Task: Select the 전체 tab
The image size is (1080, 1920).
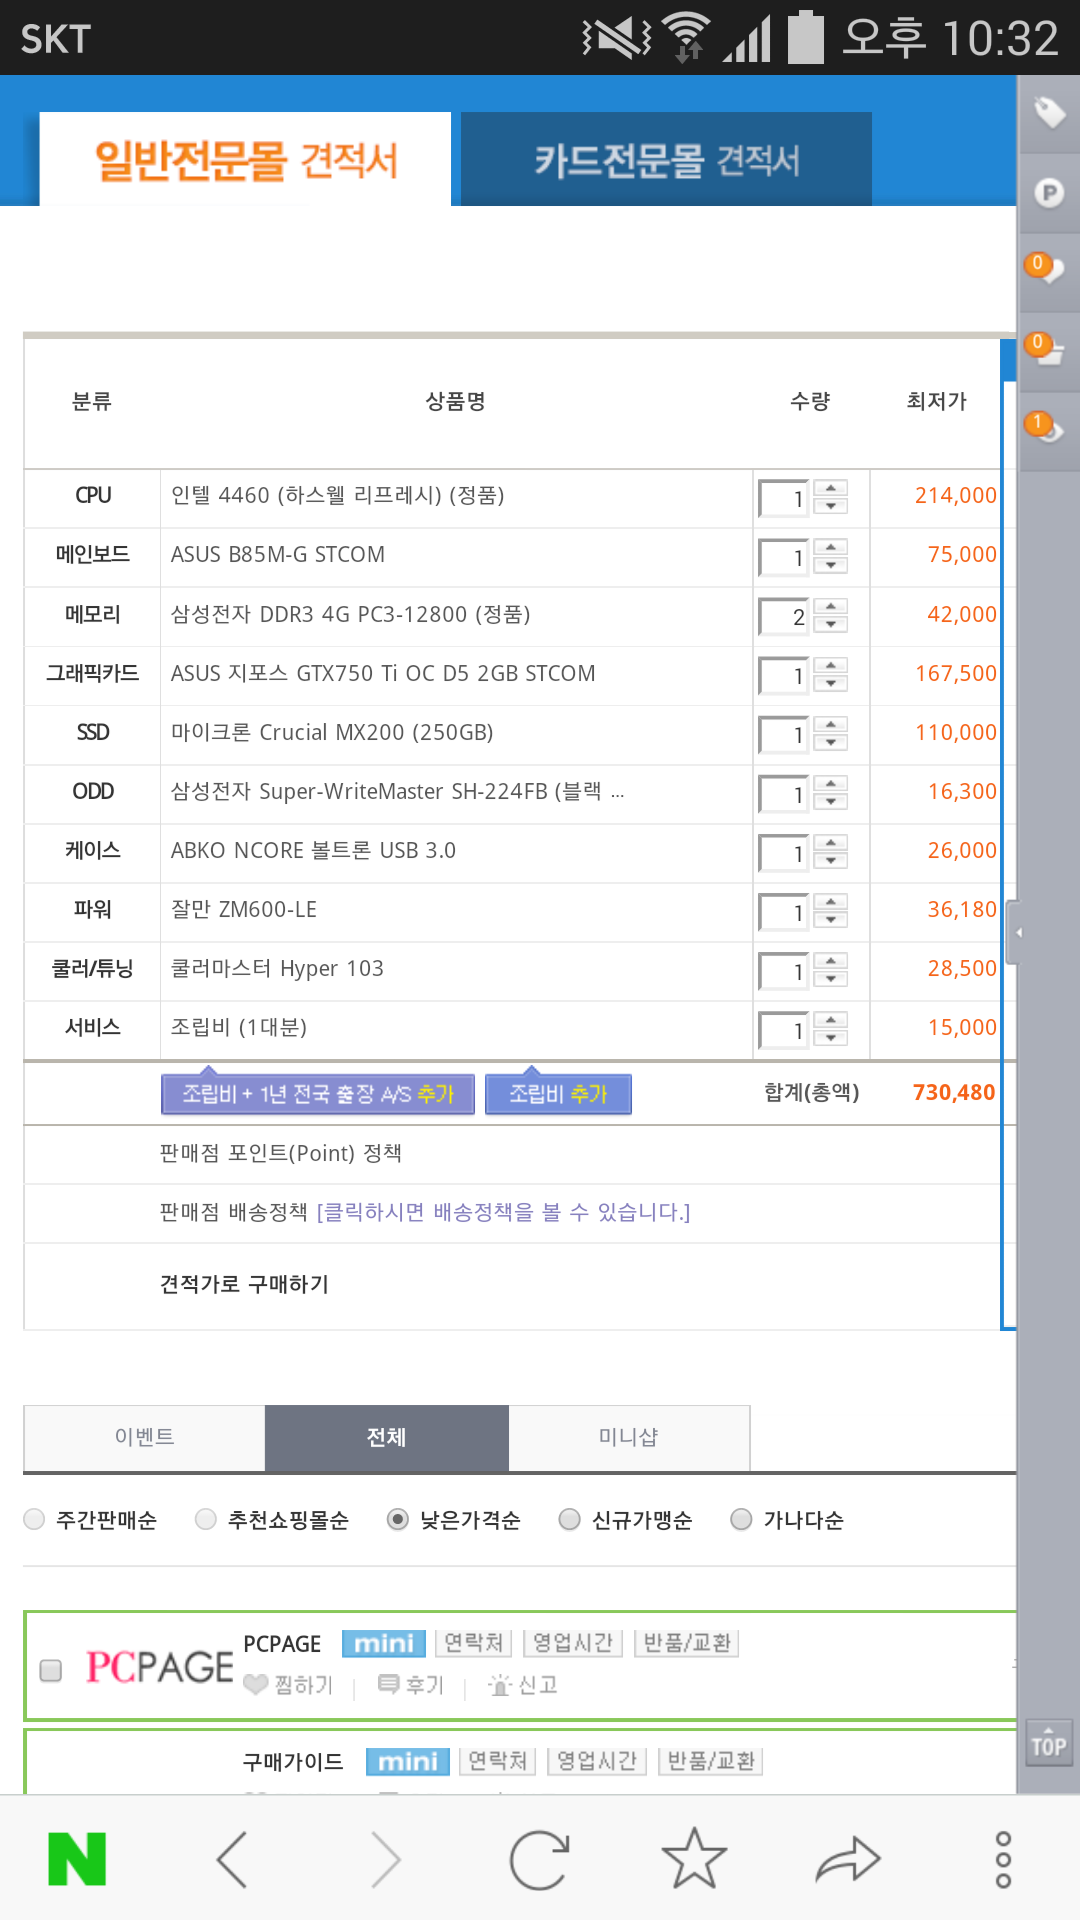Action: (x=387, y=1437)
